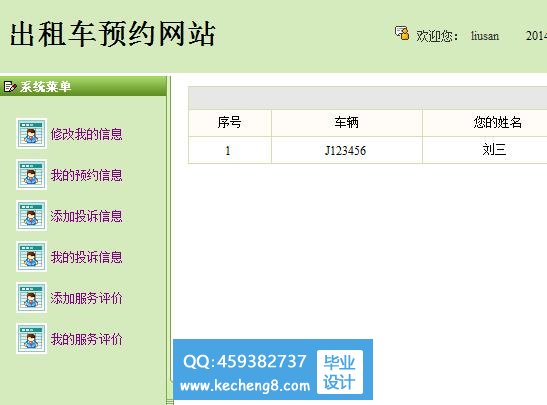Open 添加服务评价 menu entry
The width and height of the screenshot is (547, 405).
click(x=87, y=298)
